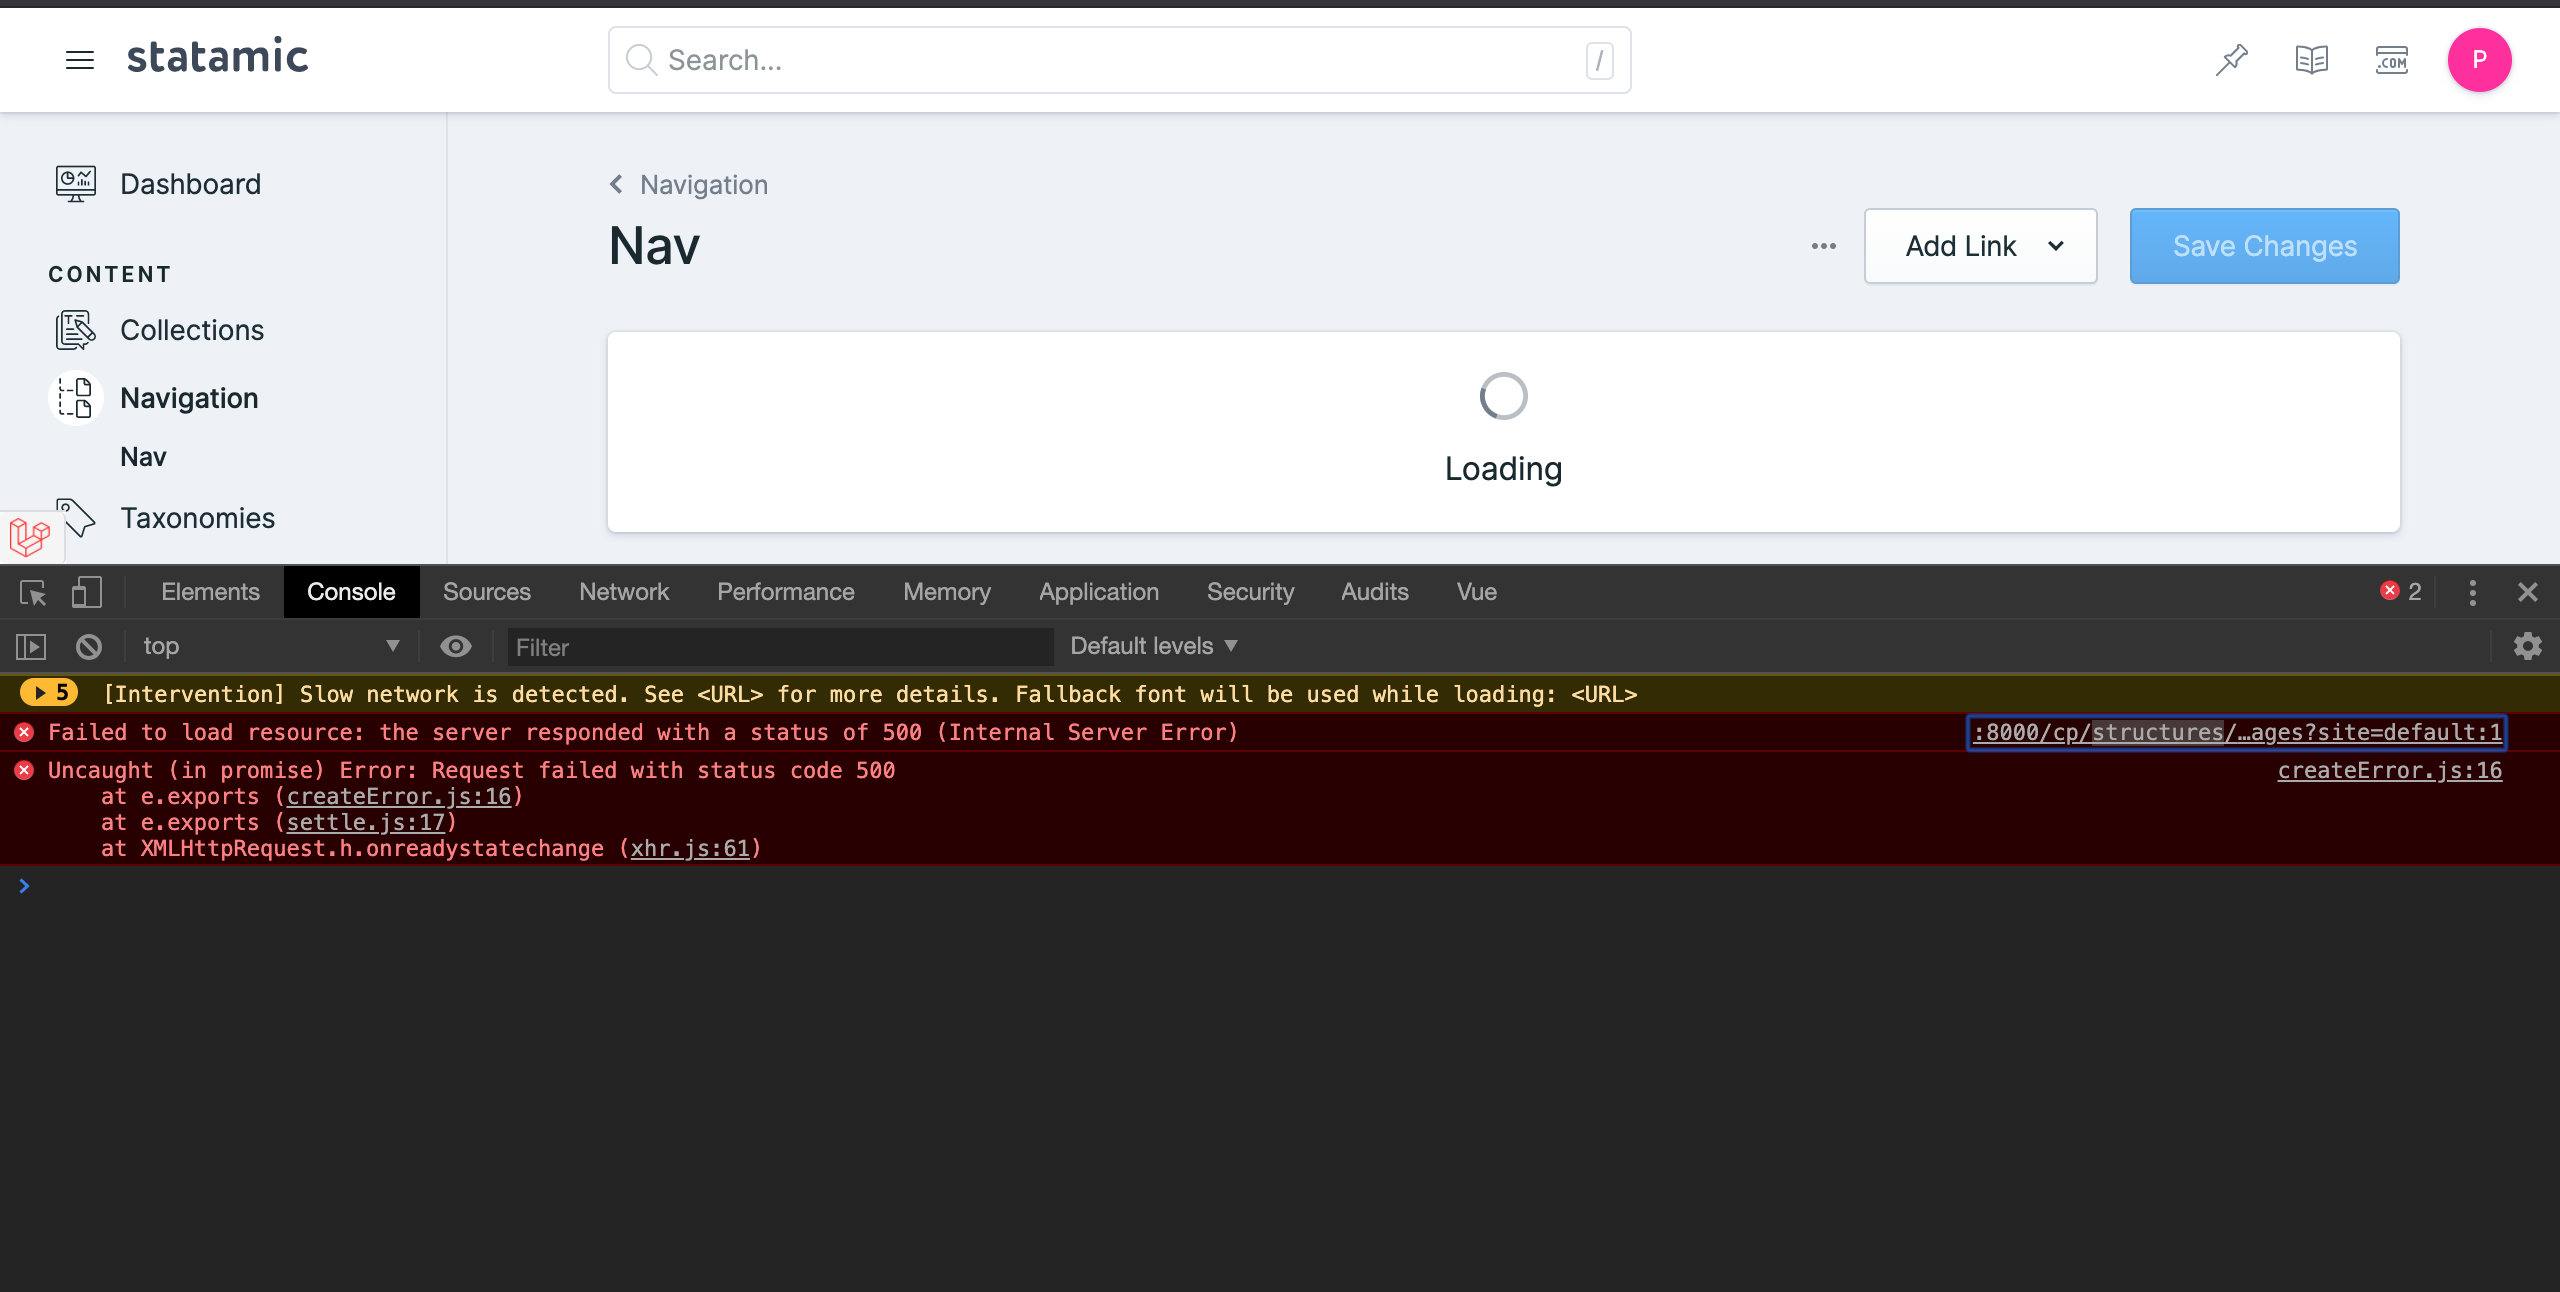The height and width of the screenshot is (1292, 2560).
Task: Select the Navigation icon in sidebar
Action: (x=75, y=397)
